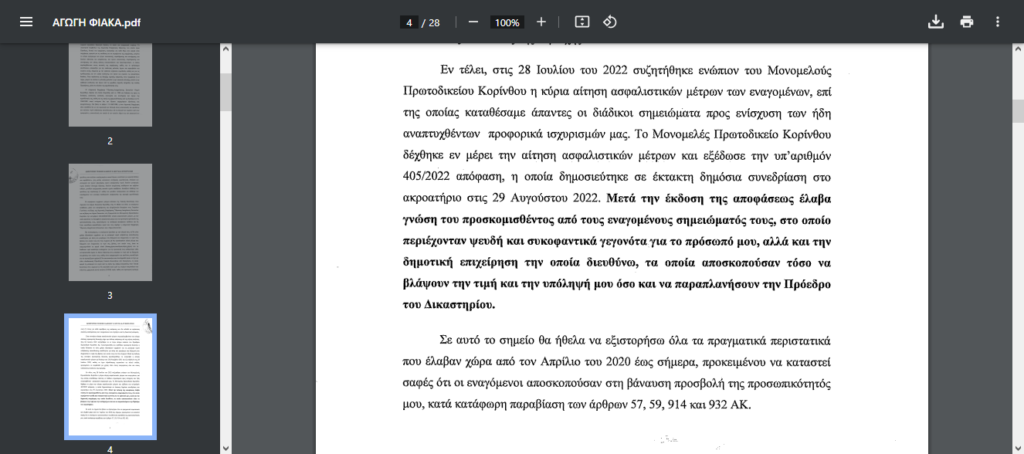The image size is (1024, 454).
Task: Toggle the sidebar with the hamburger menu
Action: pyautogui.click(x=26, y=22)
